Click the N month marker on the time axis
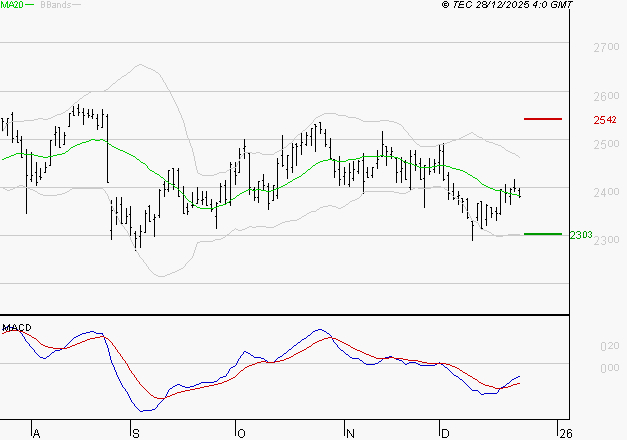Screen dimensions: 627x440 [350, 434]
